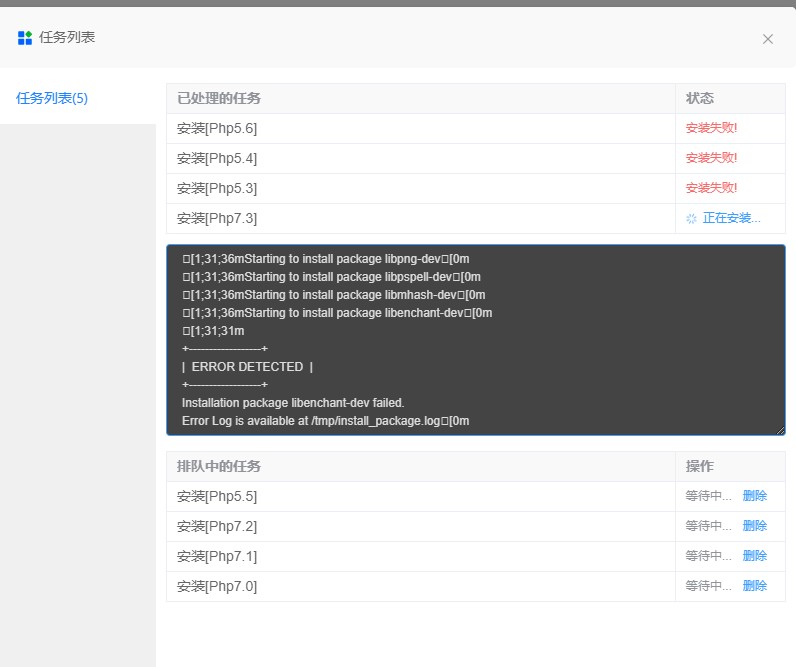Image resolution: width=796 pixels, height=667 pixels.
Task: Click the 安装失败! status for Php5.4
Action: coord(711,158)
